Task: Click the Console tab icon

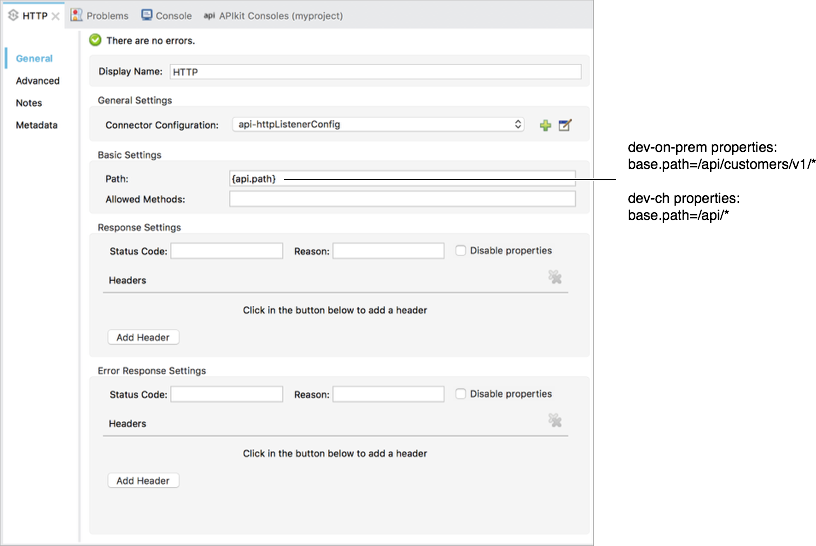Action: pos(147,16)
